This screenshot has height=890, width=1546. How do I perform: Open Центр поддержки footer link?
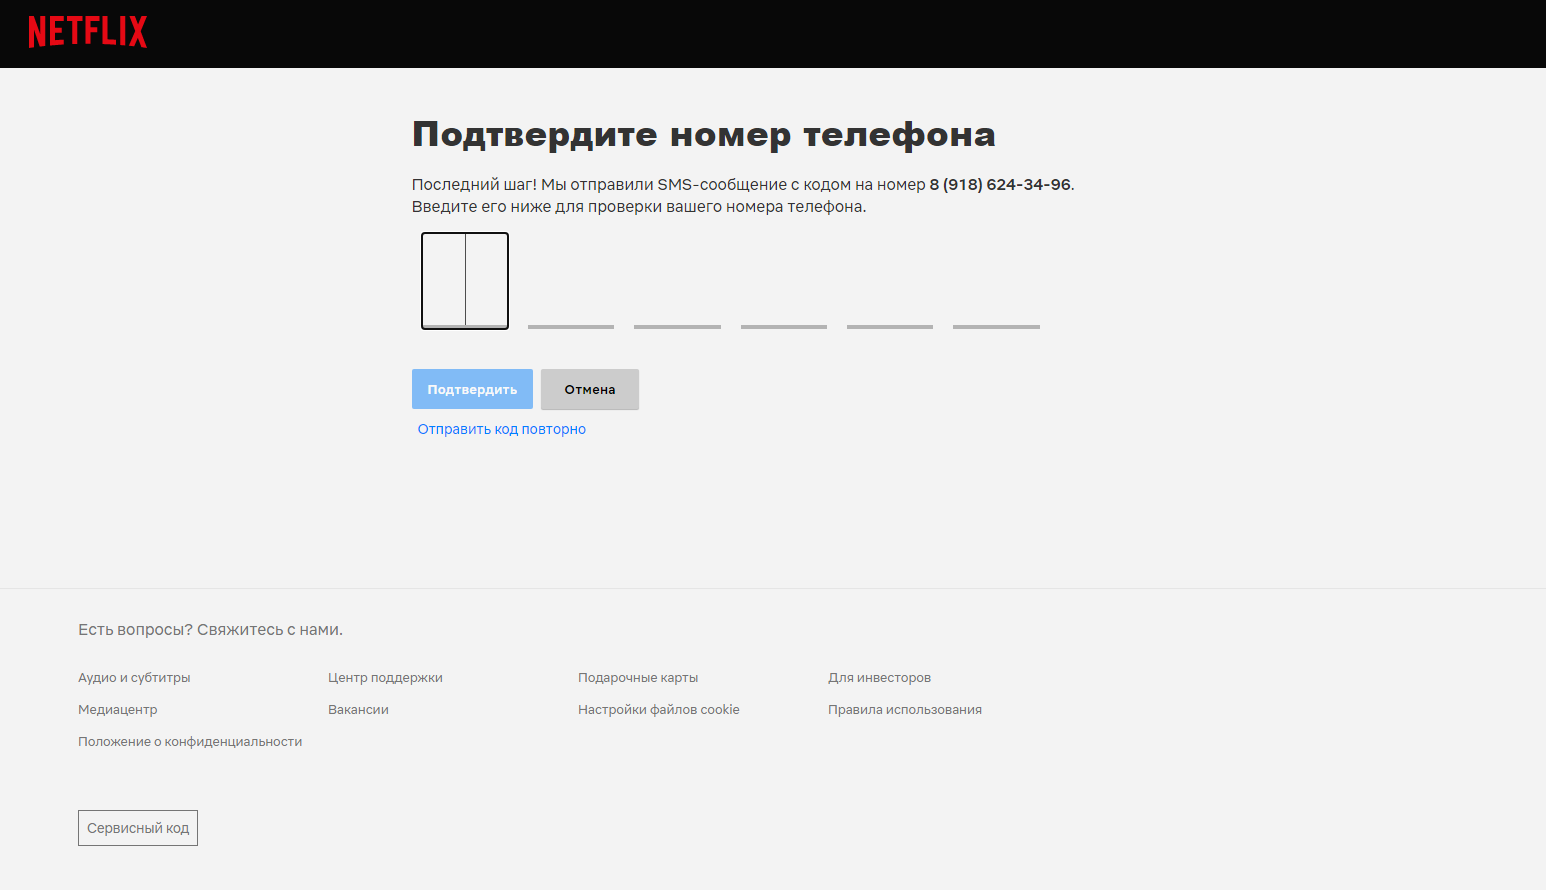(x=385, y=678)
